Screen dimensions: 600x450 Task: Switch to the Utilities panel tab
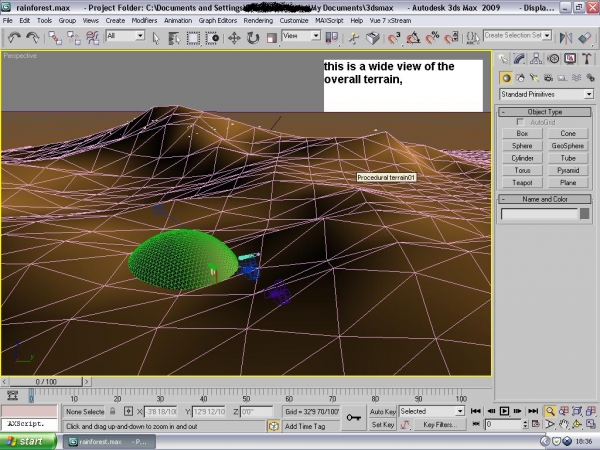click(x=587, y=59)
